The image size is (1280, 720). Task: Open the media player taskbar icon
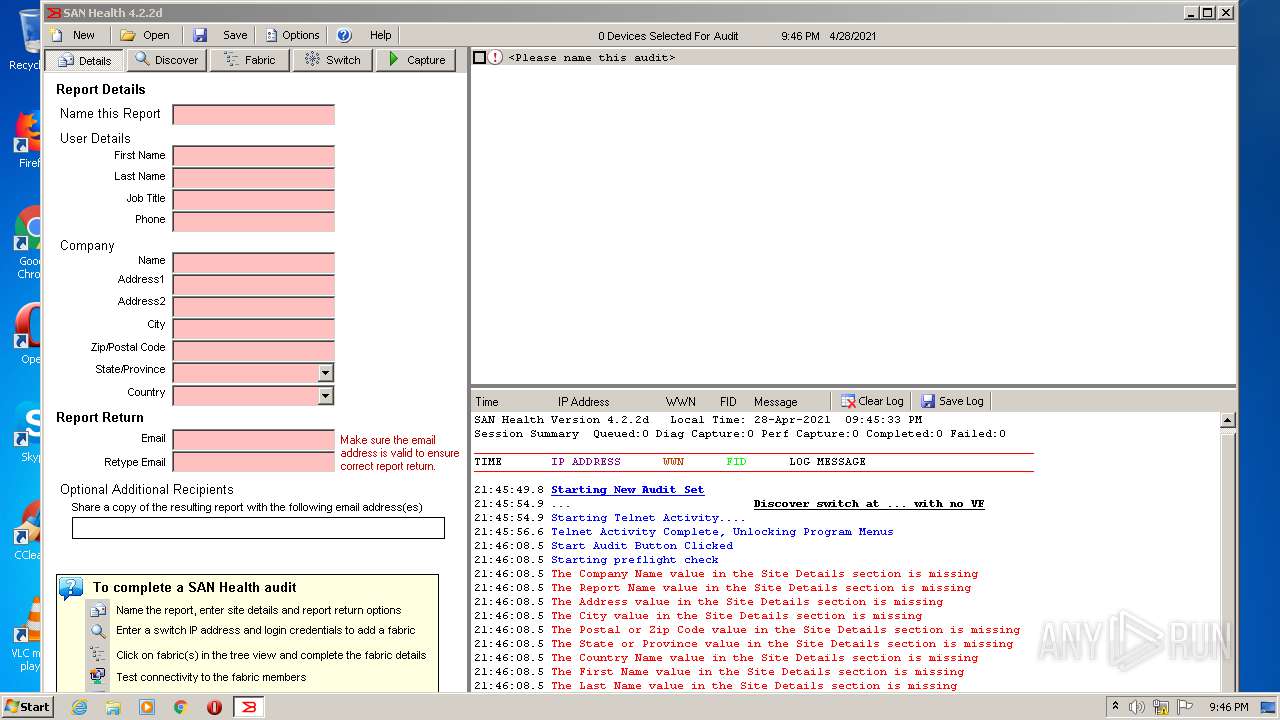(147, 707)
